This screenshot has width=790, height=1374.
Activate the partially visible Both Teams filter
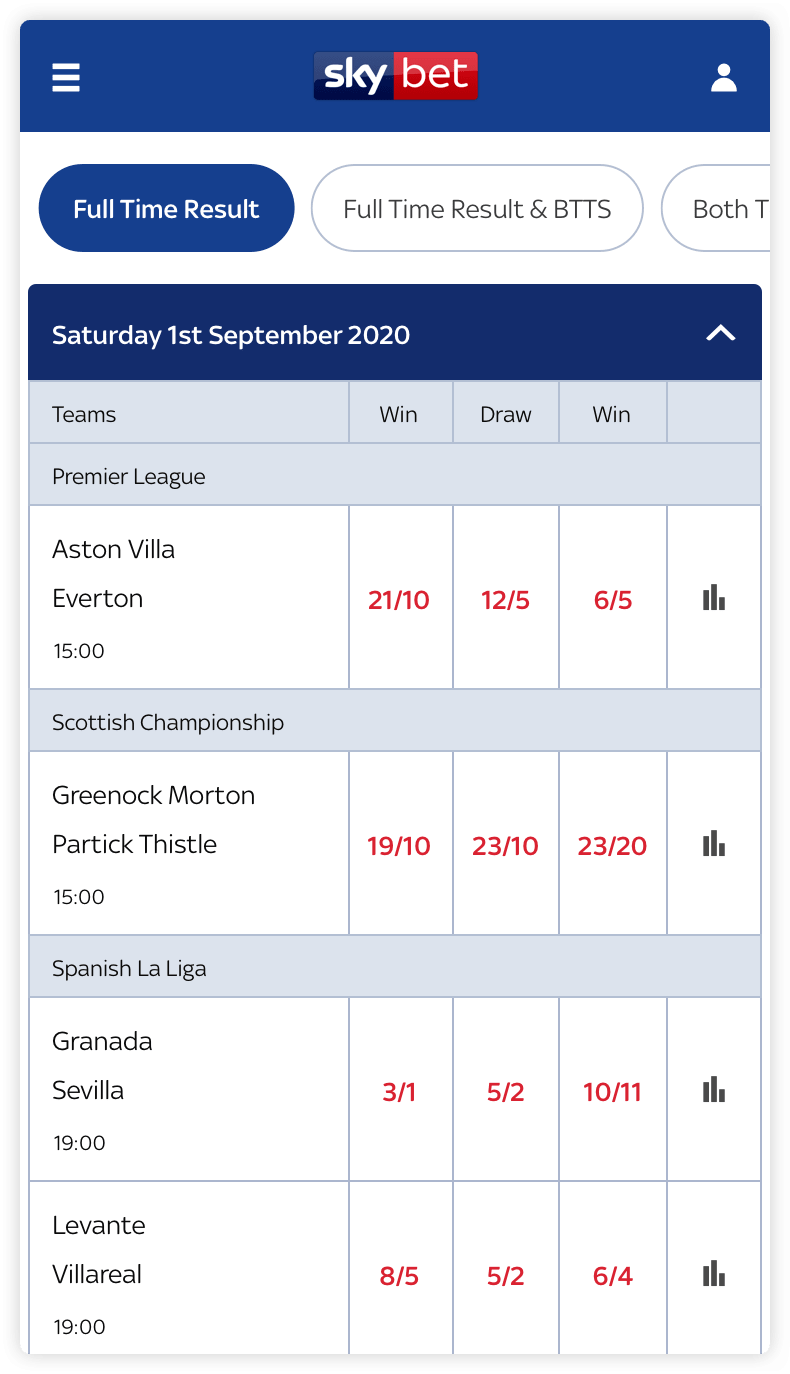pos(730,208)
